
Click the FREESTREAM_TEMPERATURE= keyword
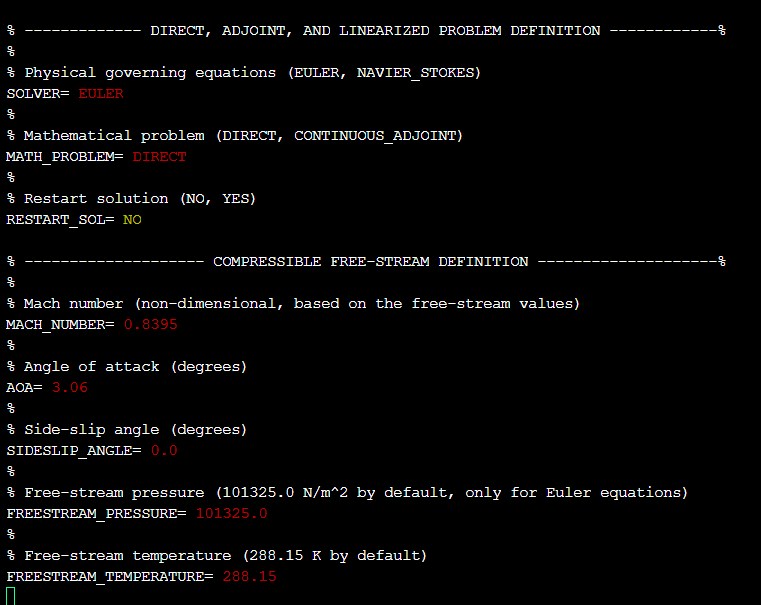(x=109, y=576)
